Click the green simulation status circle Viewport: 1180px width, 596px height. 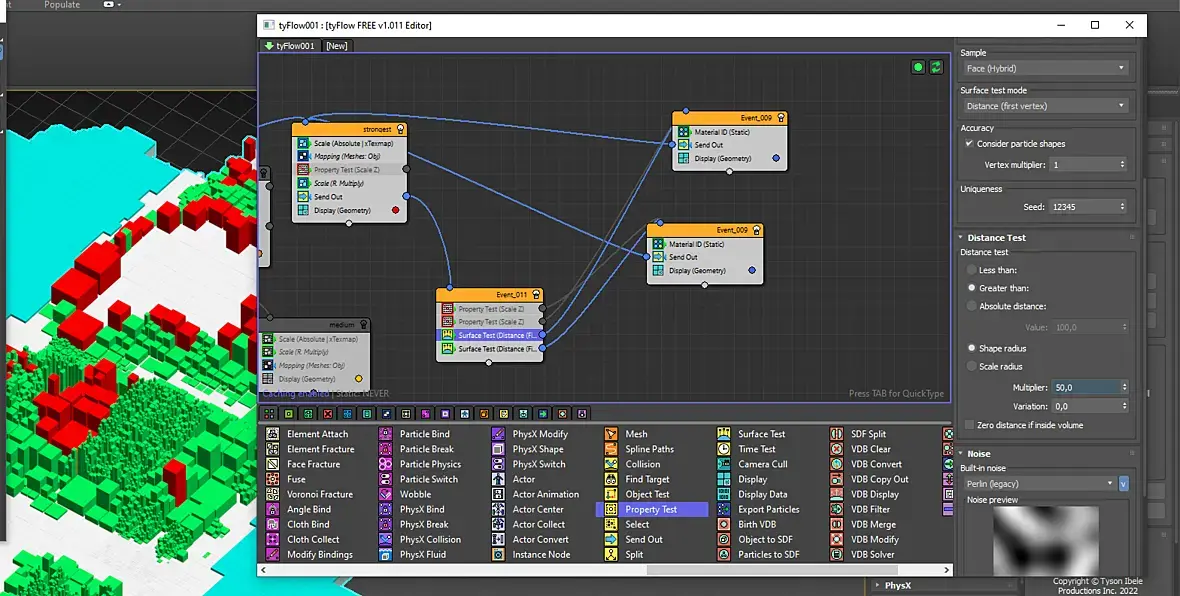point(918,67)
